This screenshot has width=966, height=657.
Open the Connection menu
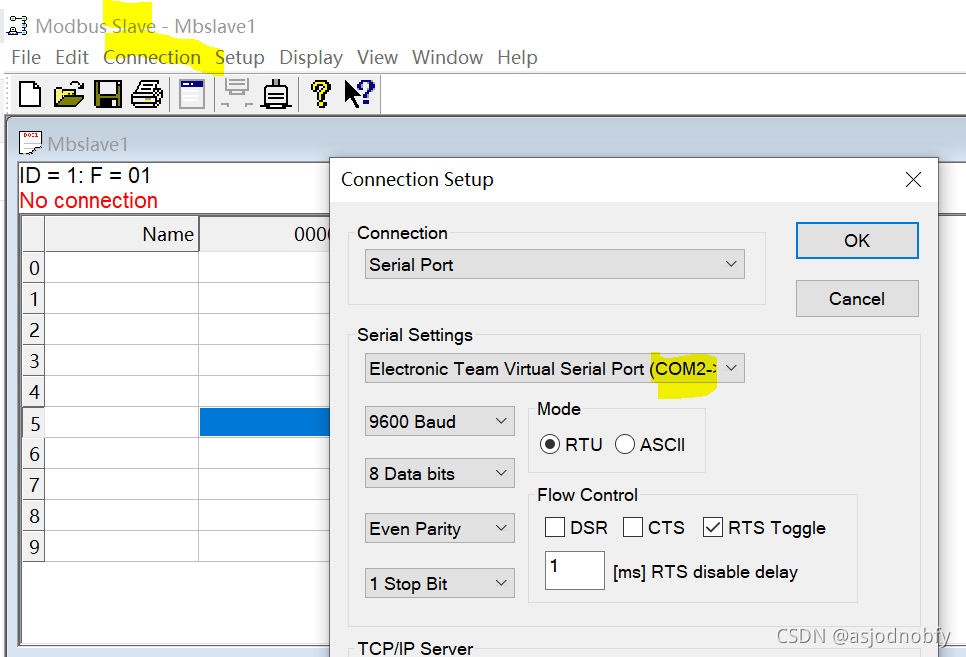tap(152, 57)
